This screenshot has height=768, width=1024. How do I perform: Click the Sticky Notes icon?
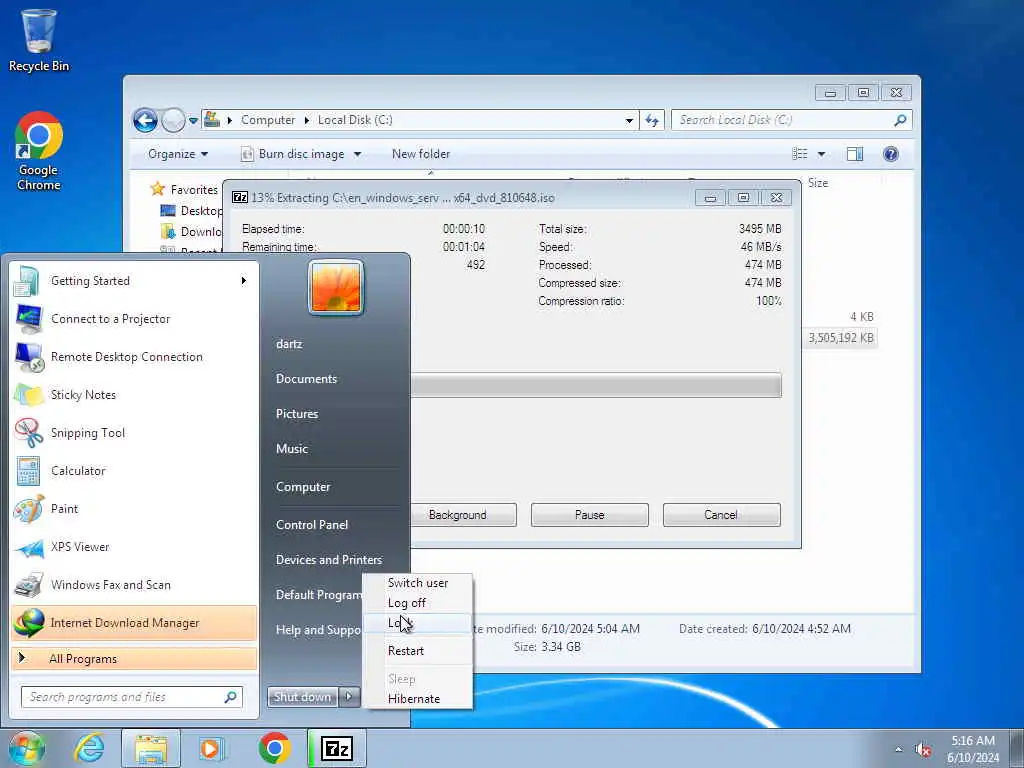coord(29,395)
